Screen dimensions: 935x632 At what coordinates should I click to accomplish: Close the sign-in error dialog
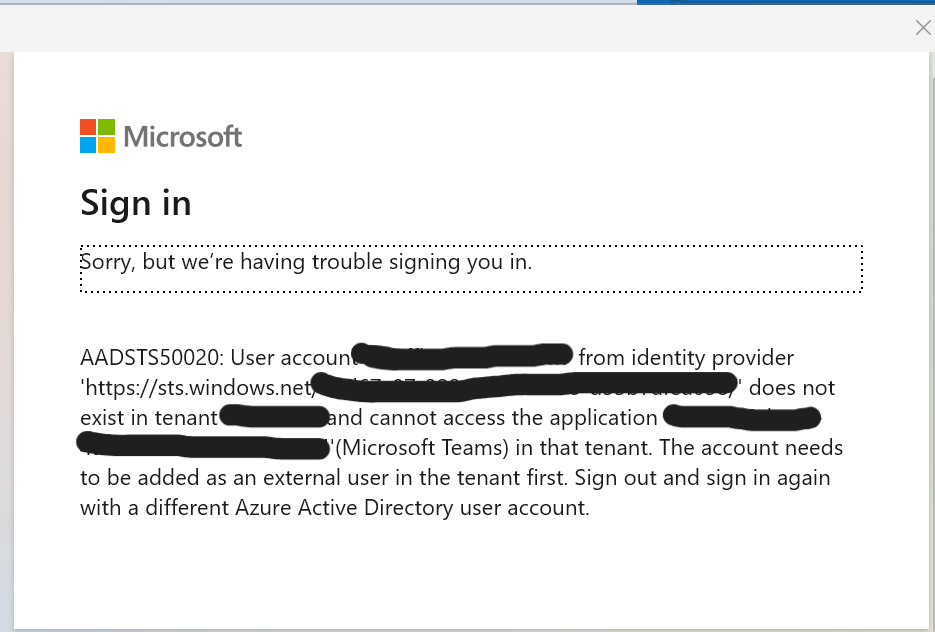click(923, 28)
